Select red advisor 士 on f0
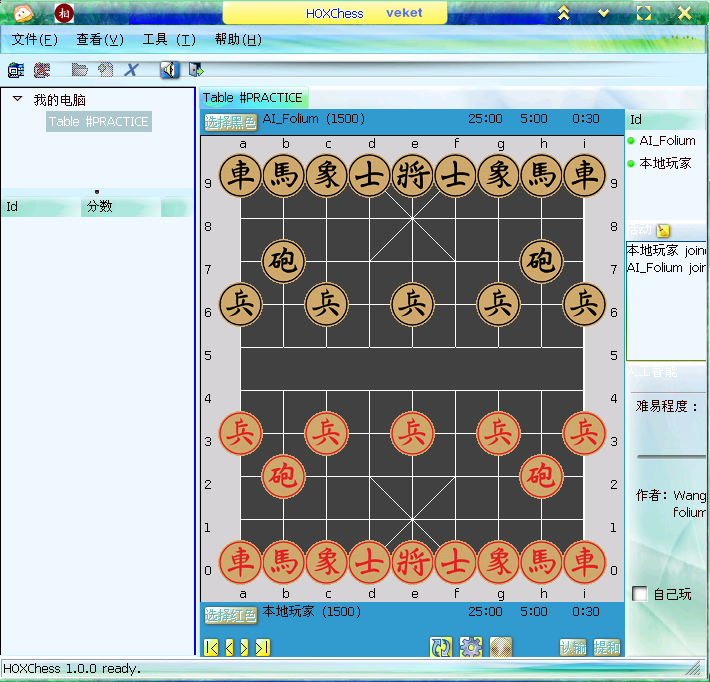This screenshot has width=710, height=682. coord(456,562)
